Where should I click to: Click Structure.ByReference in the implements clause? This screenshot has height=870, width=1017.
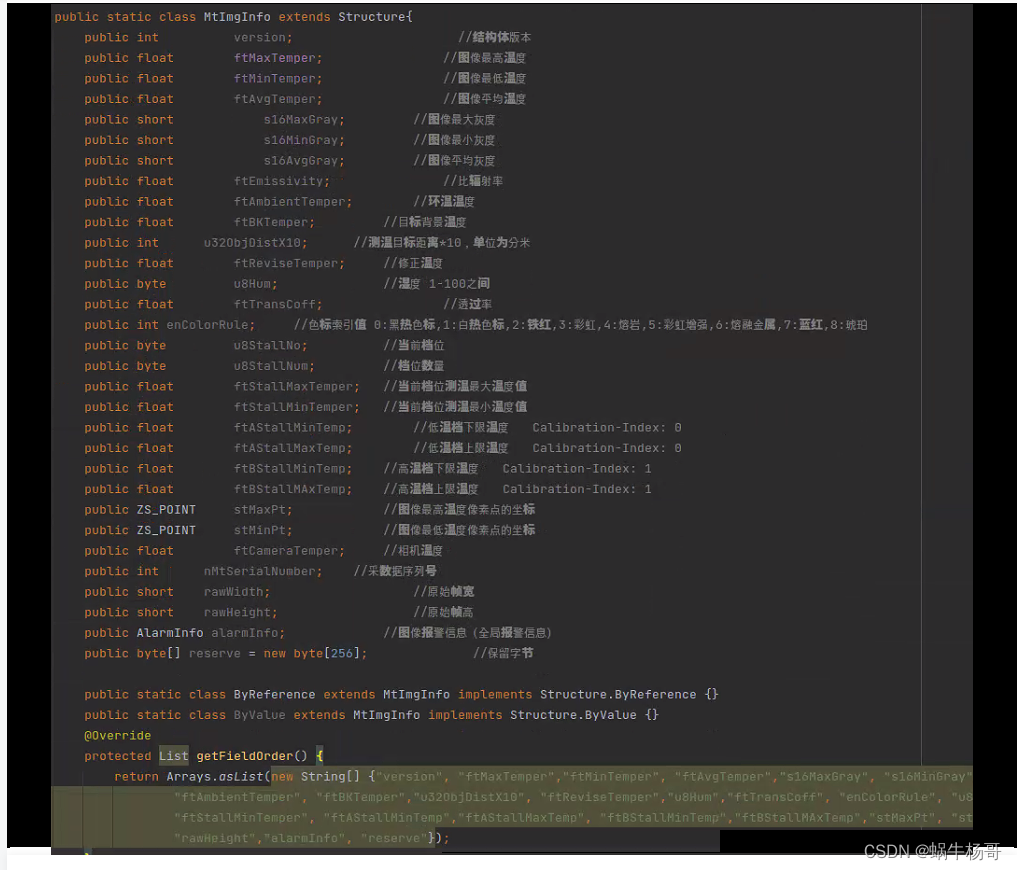tap(618, 695)
